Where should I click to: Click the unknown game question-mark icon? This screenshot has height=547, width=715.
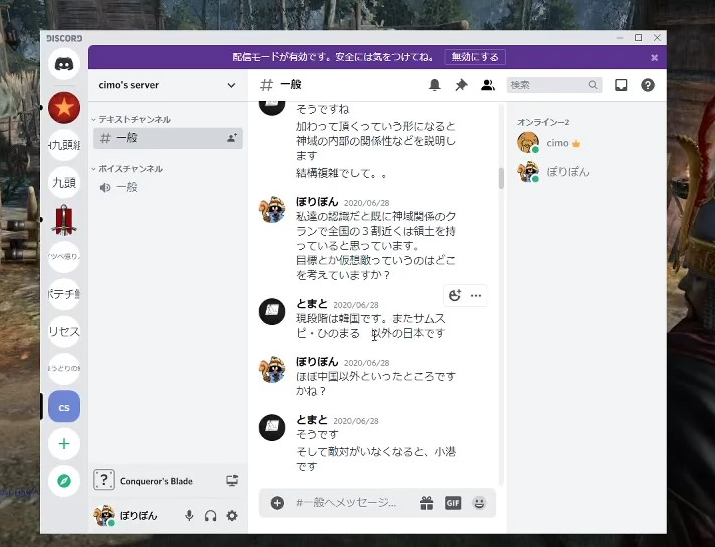pyautogui.click(x=104, y=480)
